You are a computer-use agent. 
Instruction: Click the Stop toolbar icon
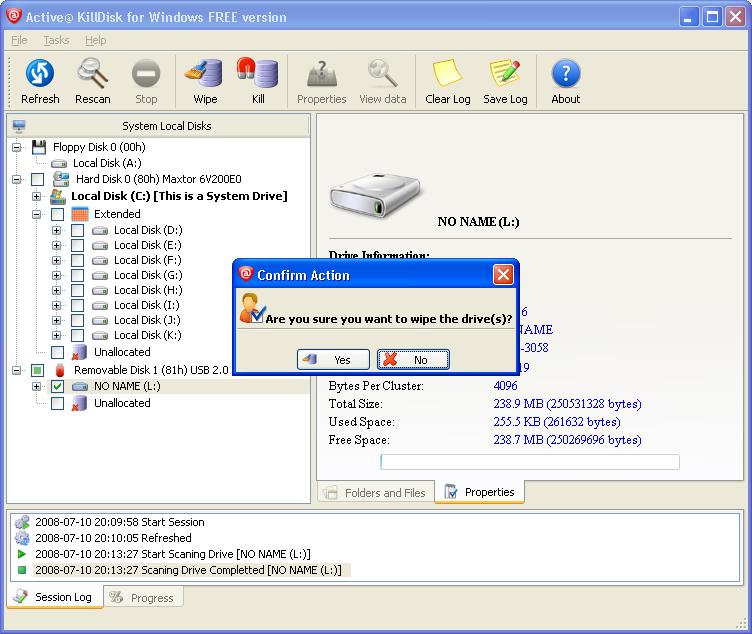click(x=146, y=74)
